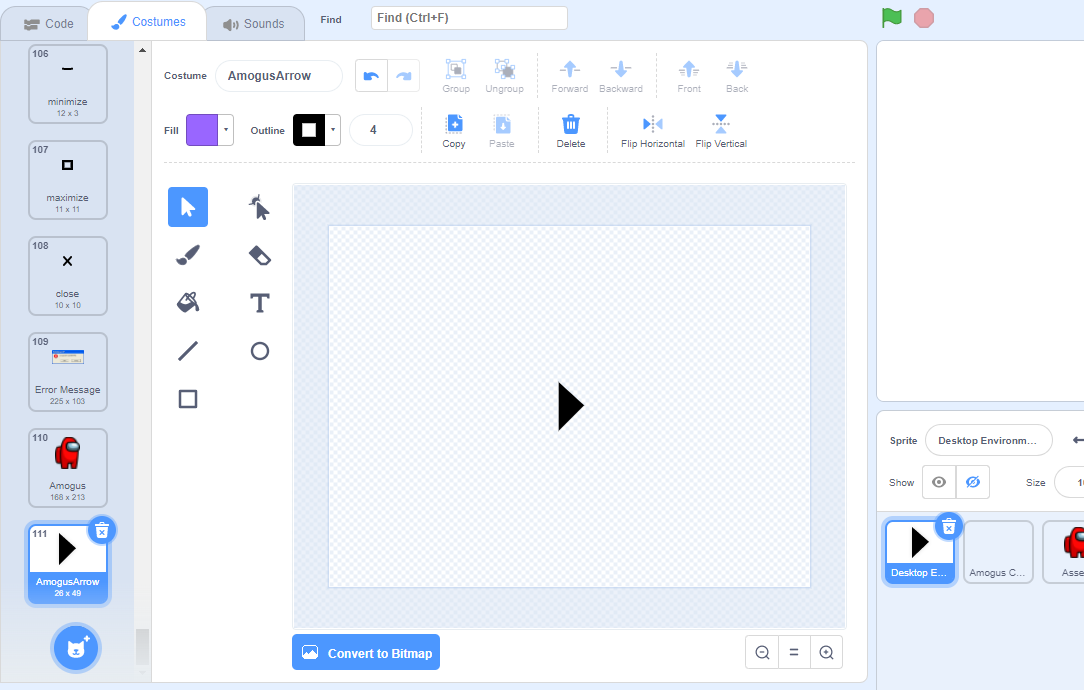Click the Find (Ctrl+F) search field
1084x690 pixels.
[x=469, y=18]
